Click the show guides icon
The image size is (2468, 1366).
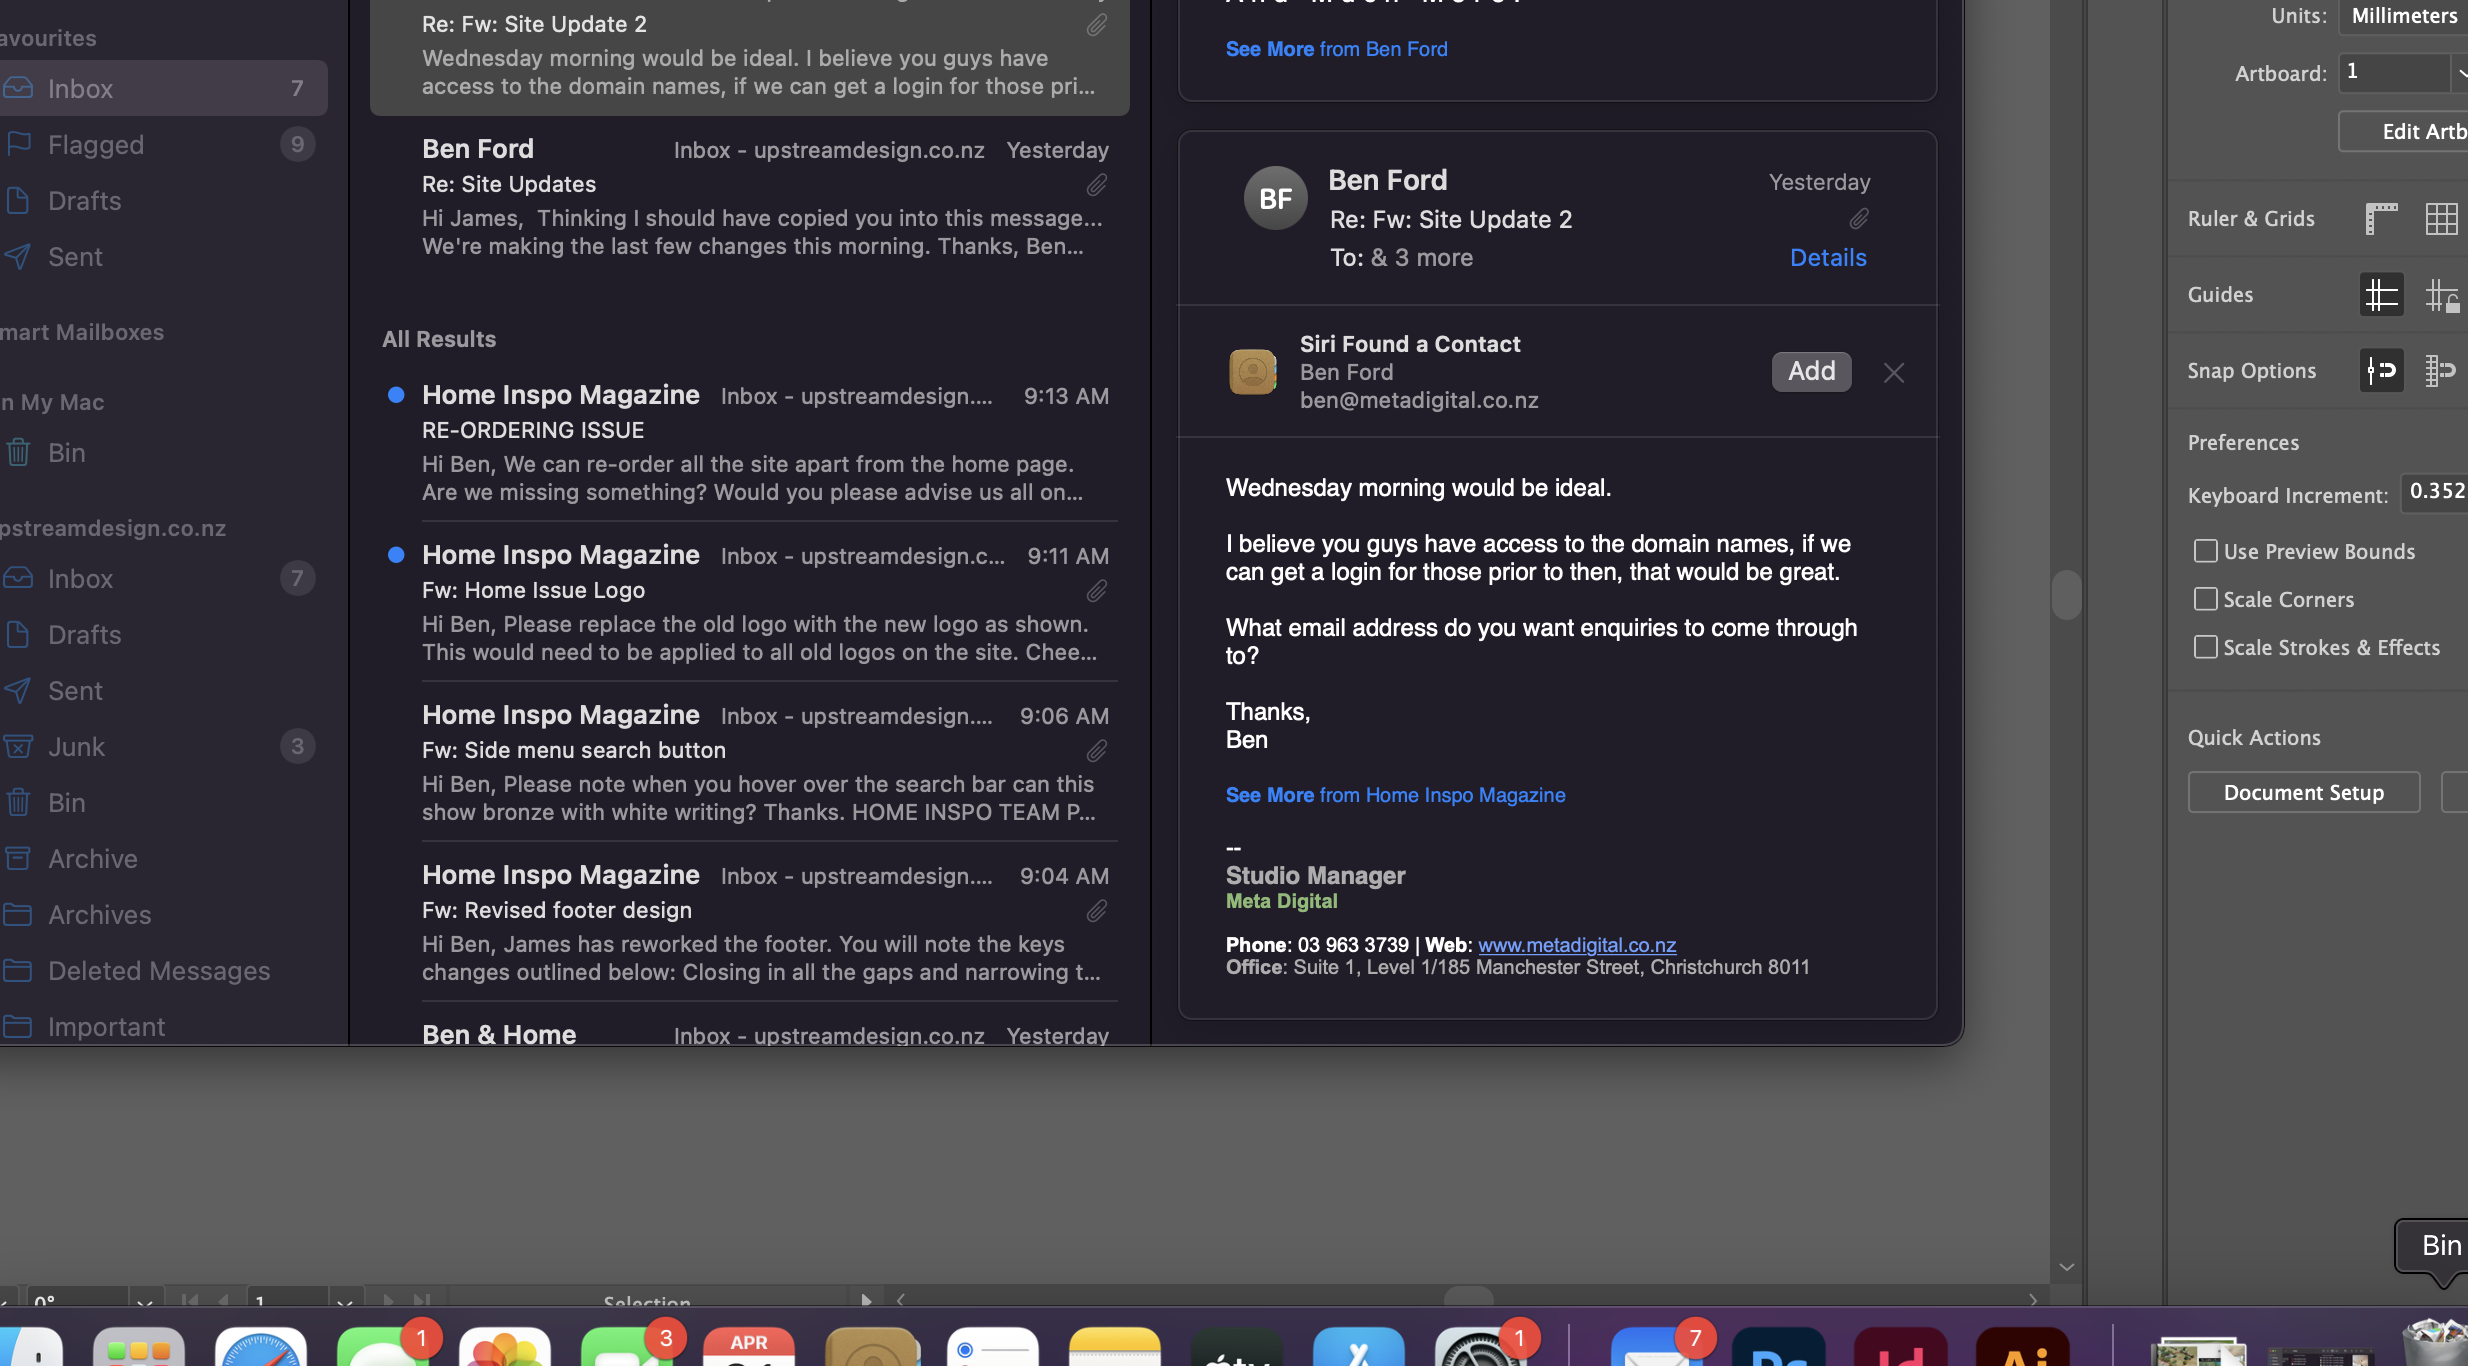2381,295
